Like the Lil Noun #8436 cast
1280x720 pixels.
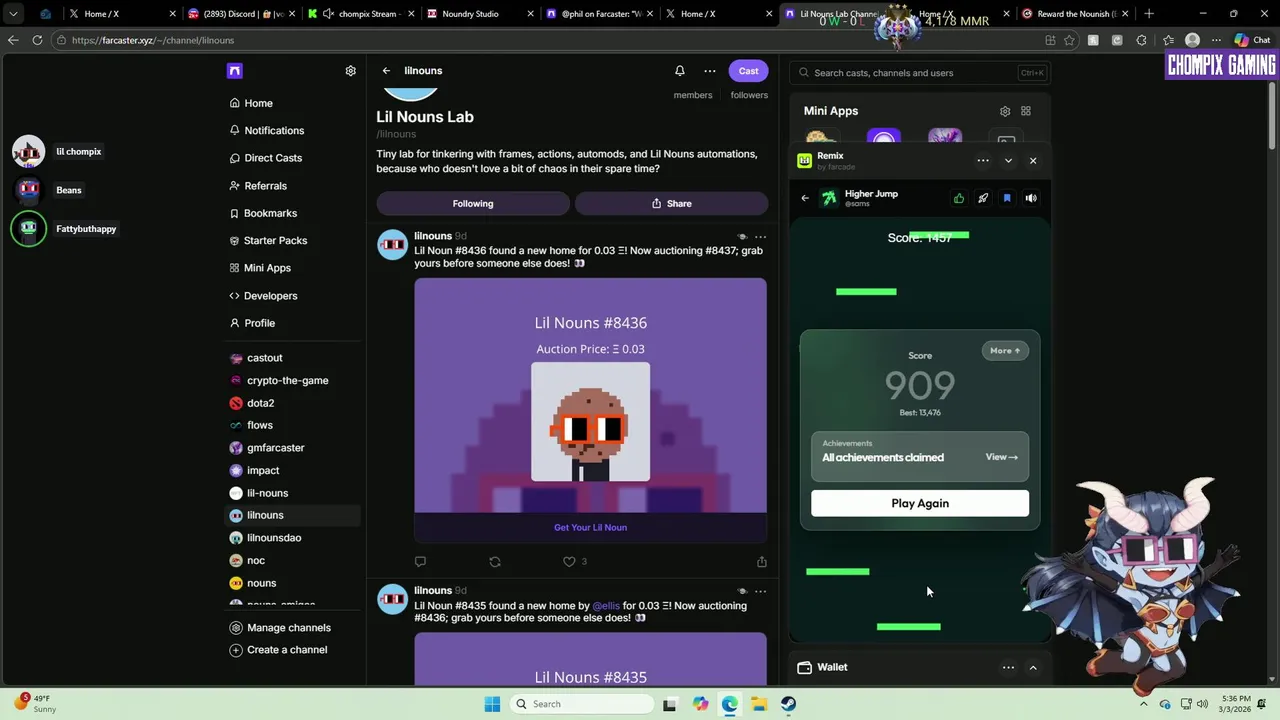pyautogui.click(x=569, y=562)
